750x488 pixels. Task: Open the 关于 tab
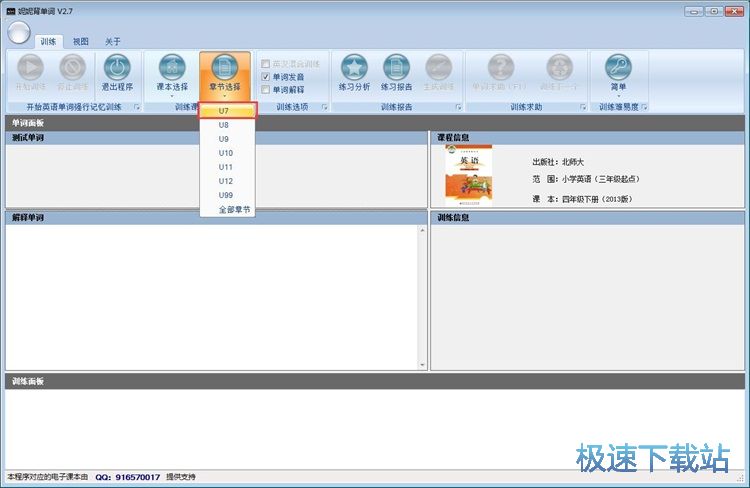click(113, 42)
